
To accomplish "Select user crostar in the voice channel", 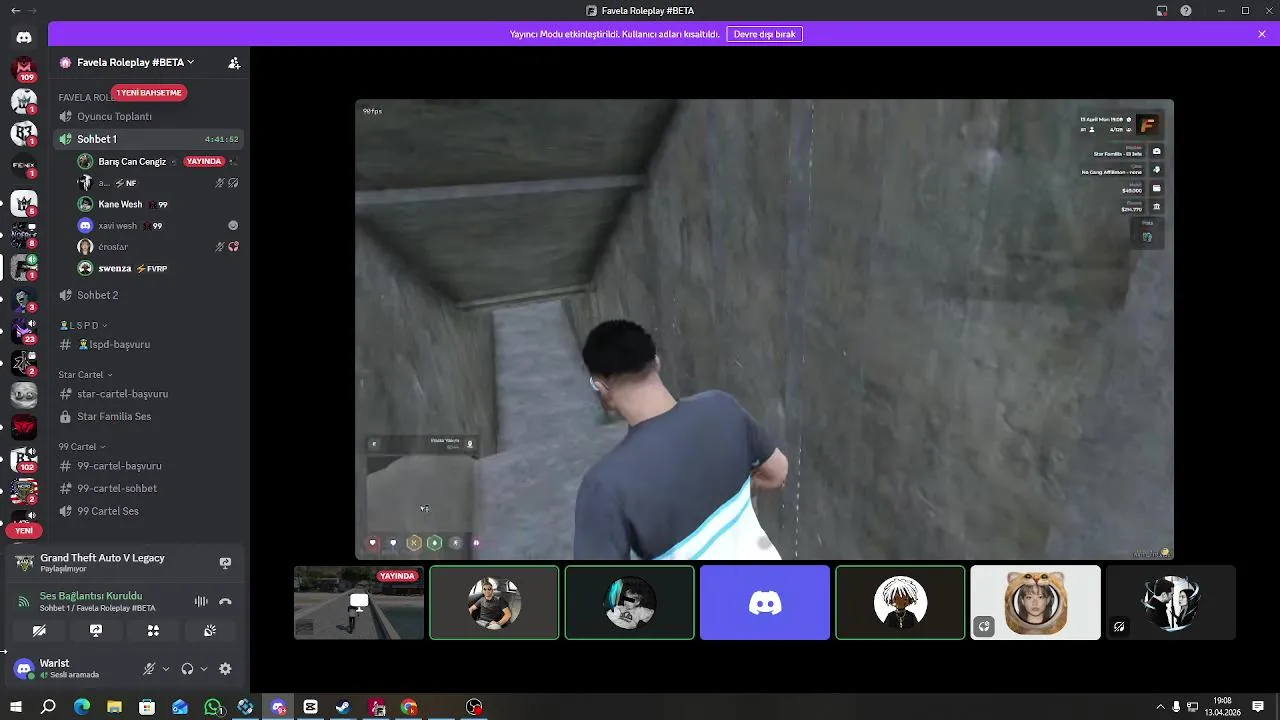I will pos(112,247).
